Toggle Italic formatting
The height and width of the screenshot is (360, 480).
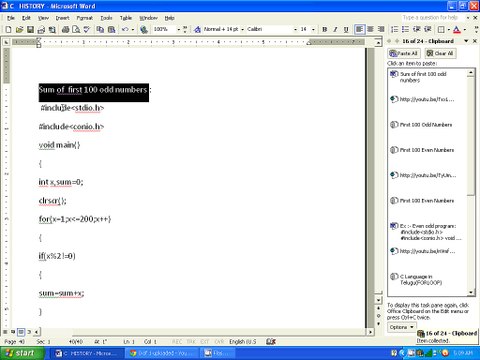pos(335,29)
